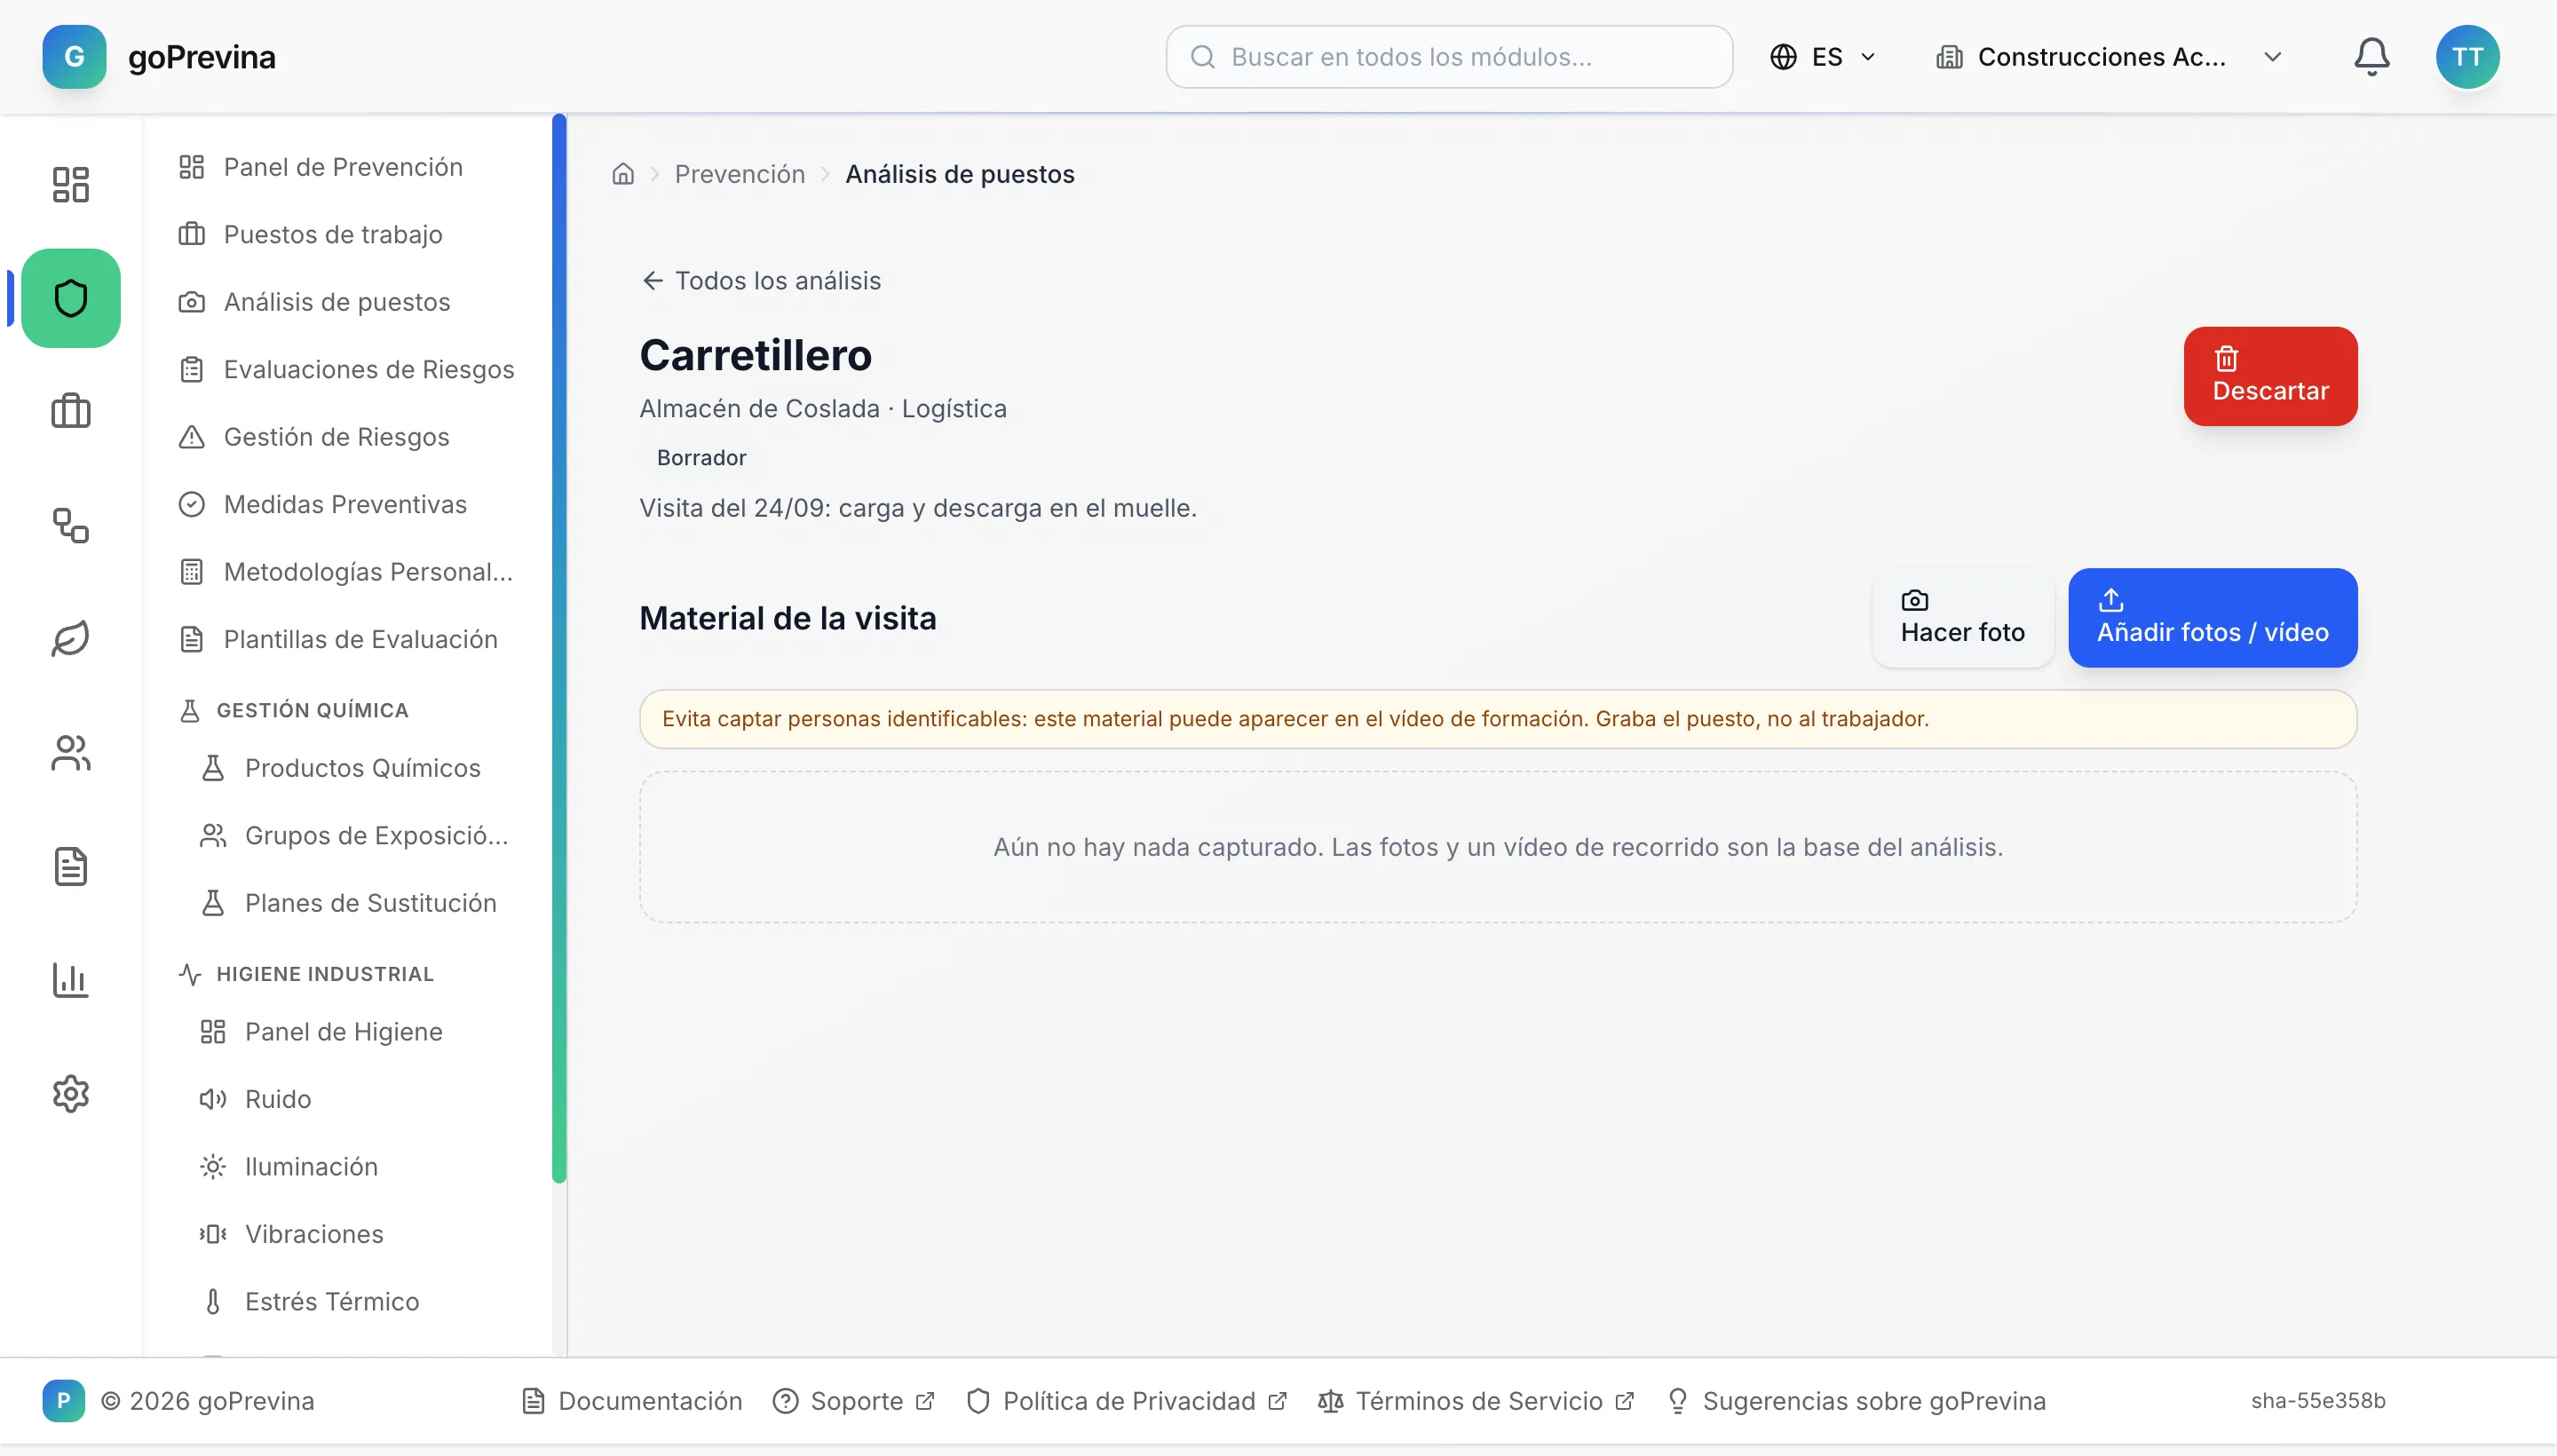This screenshot has height=1456, width=2557.
Task: Open the Términos de Servicio footer link
Action: tap(1476, 1401)
